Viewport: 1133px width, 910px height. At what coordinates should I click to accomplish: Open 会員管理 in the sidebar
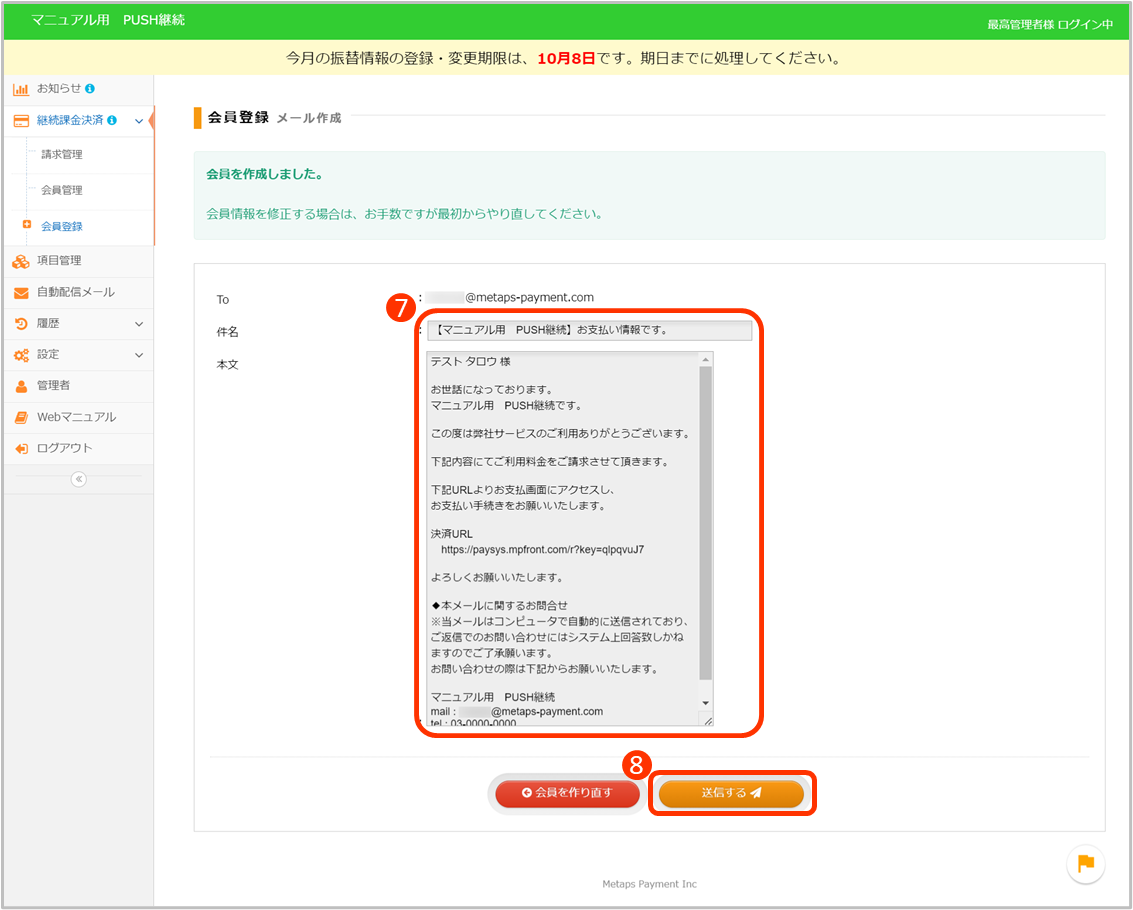pos(62,190)
